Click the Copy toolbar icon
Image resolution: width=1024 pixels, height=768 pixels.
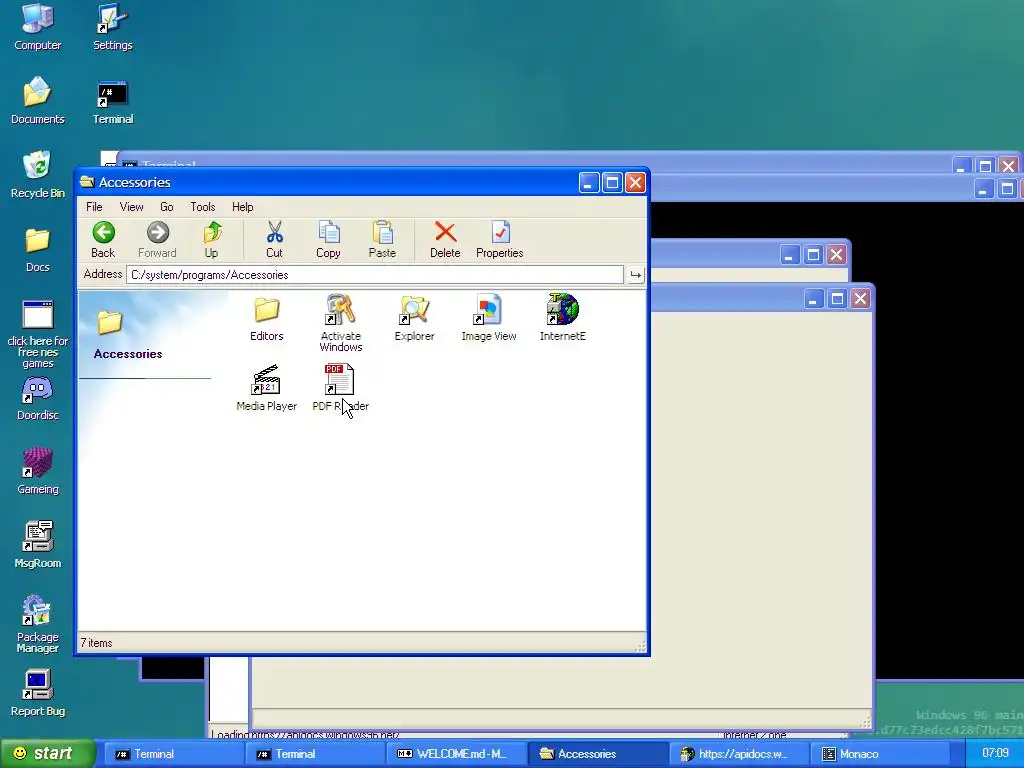328,240
